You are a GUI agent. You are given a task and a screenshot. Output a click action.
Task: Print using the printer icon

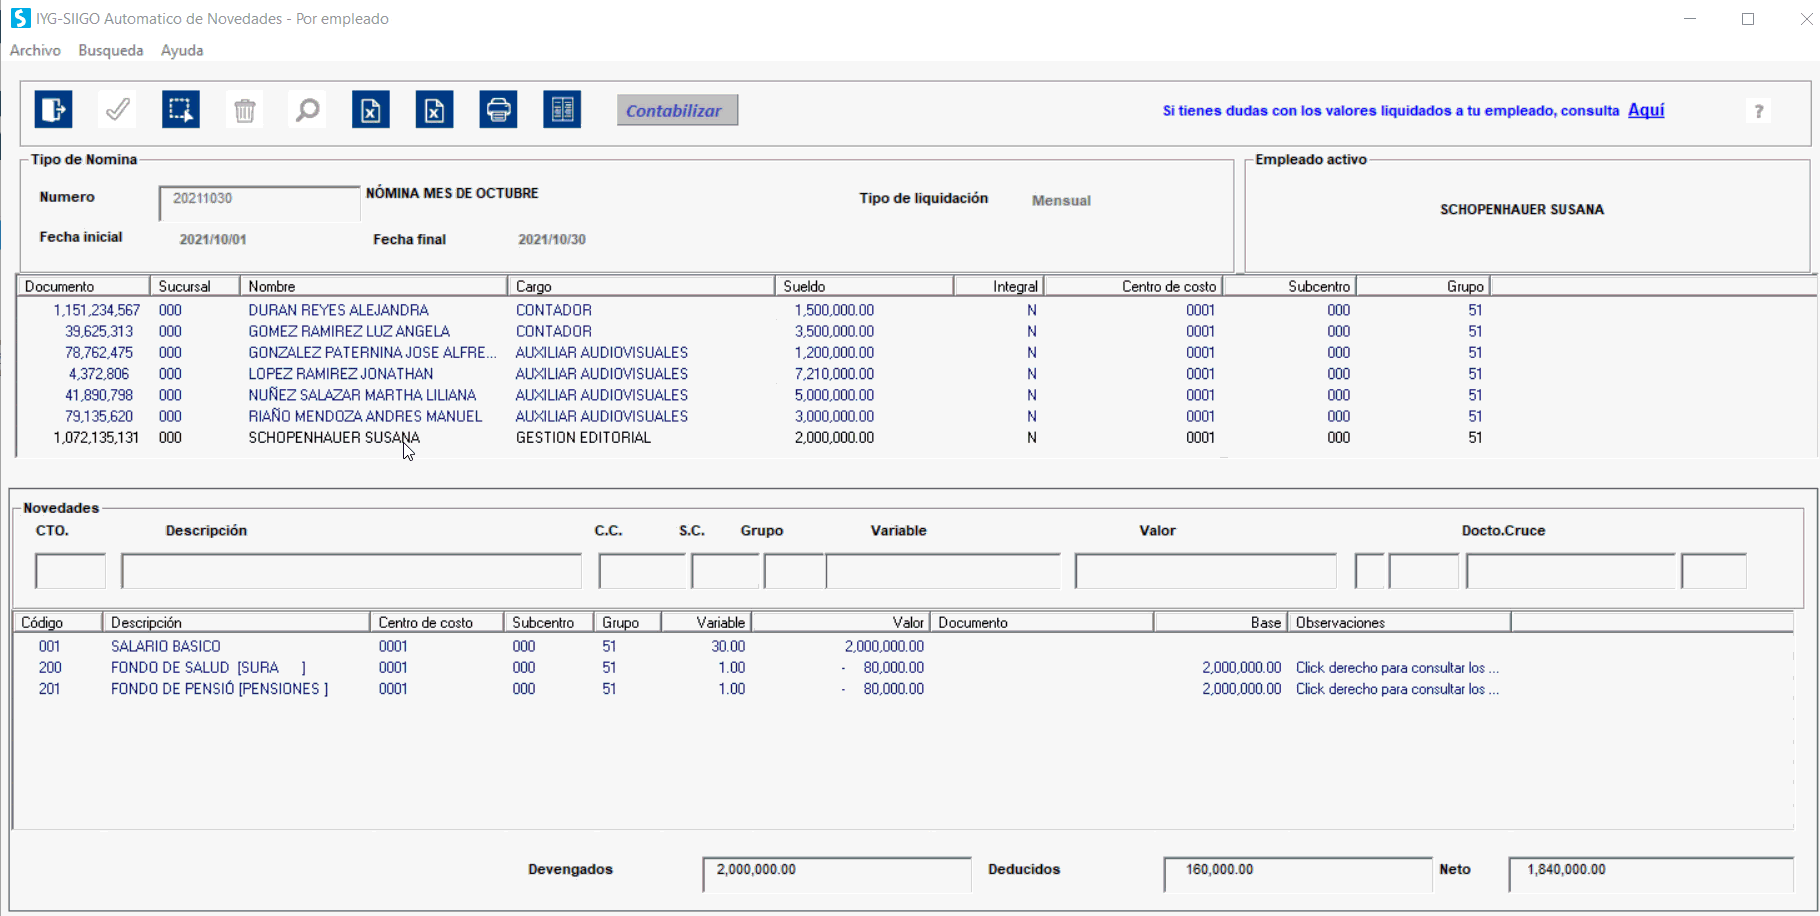click(498, 110)
